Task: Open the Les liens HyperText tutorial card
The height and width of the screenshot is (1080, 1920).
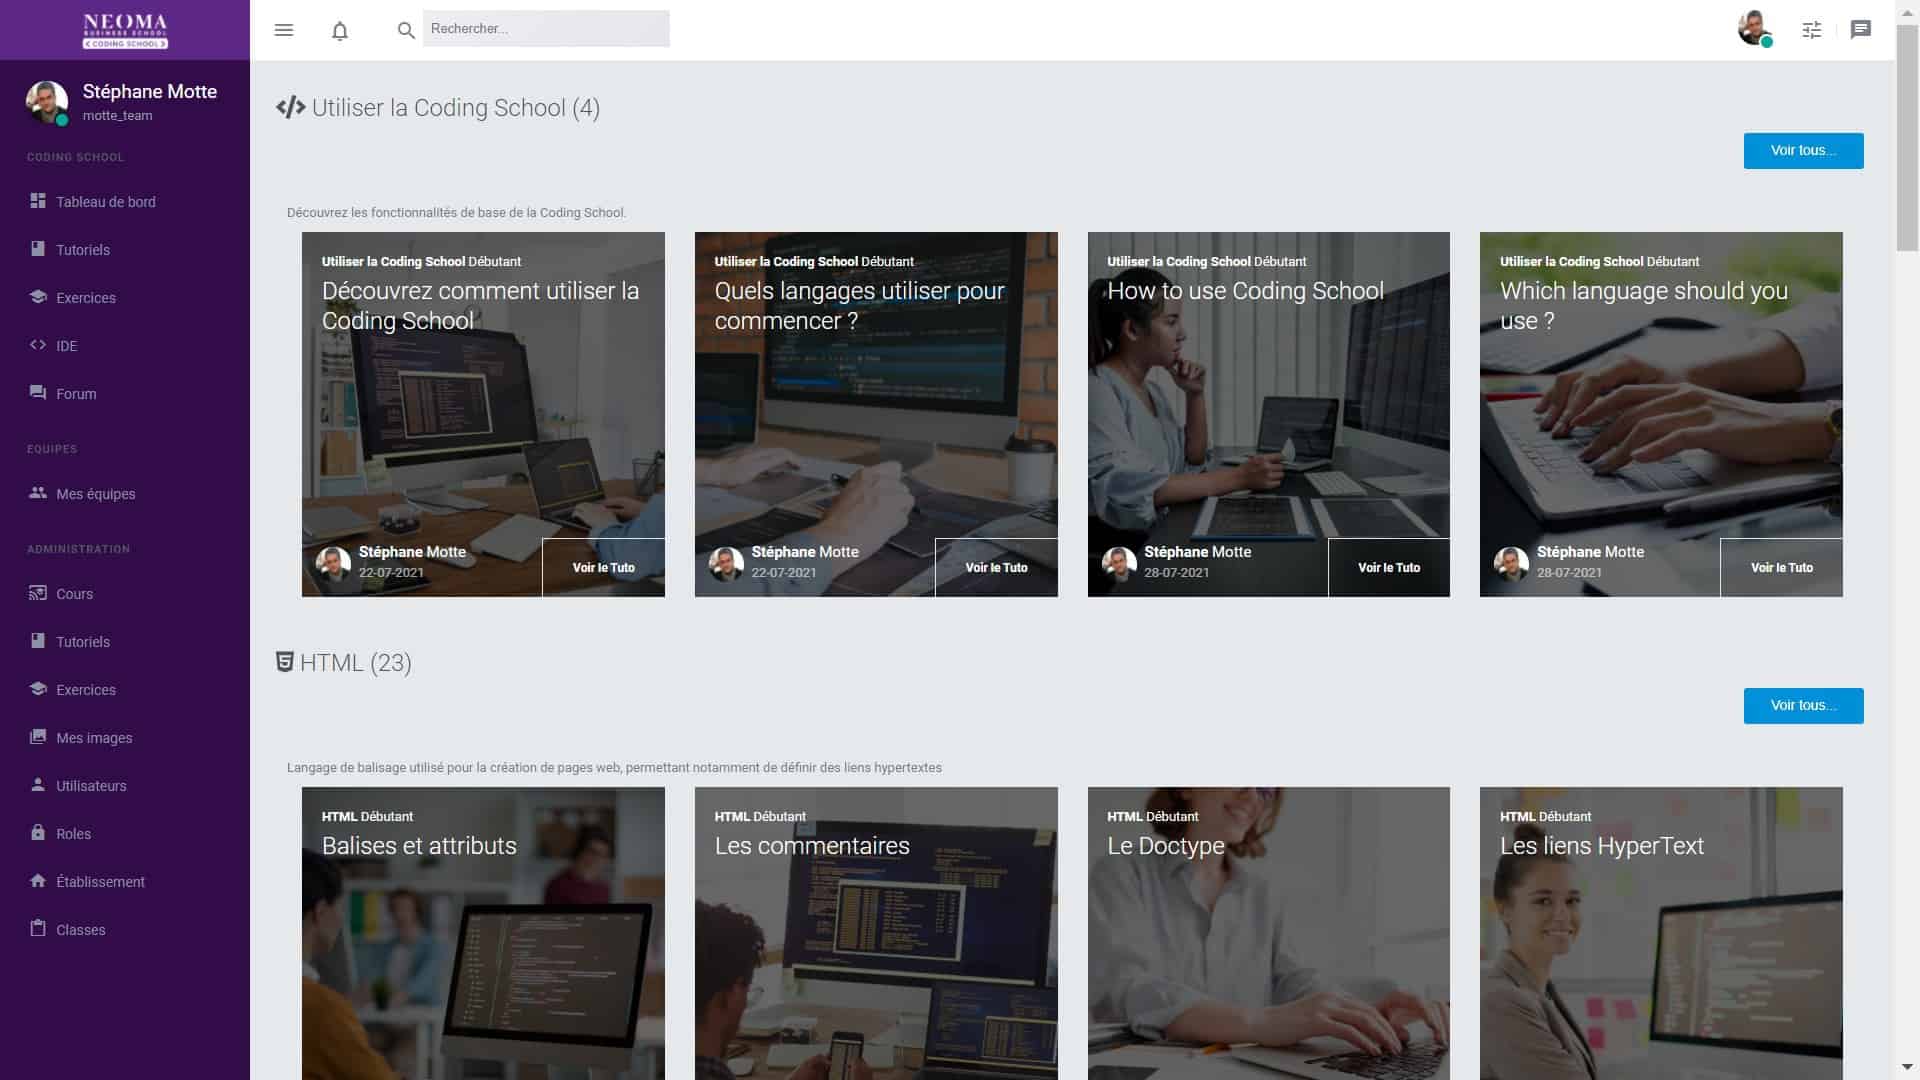Action: pyautogui.click(x=1661, y=933)
